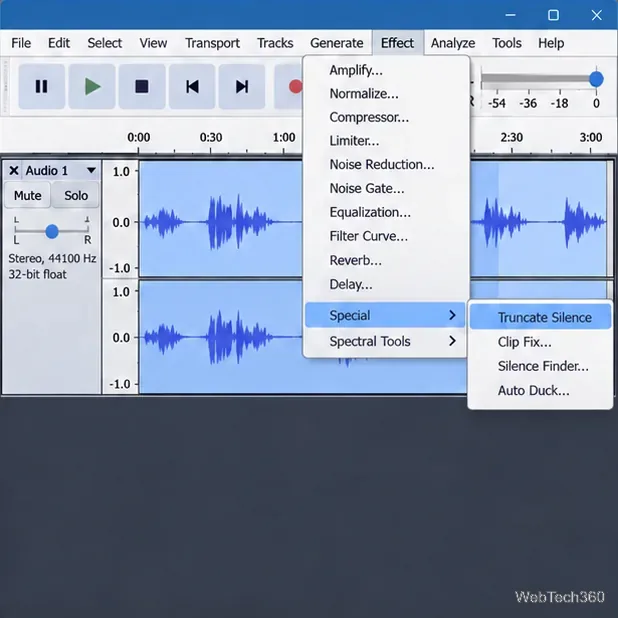Mute the Audio 1 track
The width and height of the screenshot is (618, 618).
coord(28,195)
